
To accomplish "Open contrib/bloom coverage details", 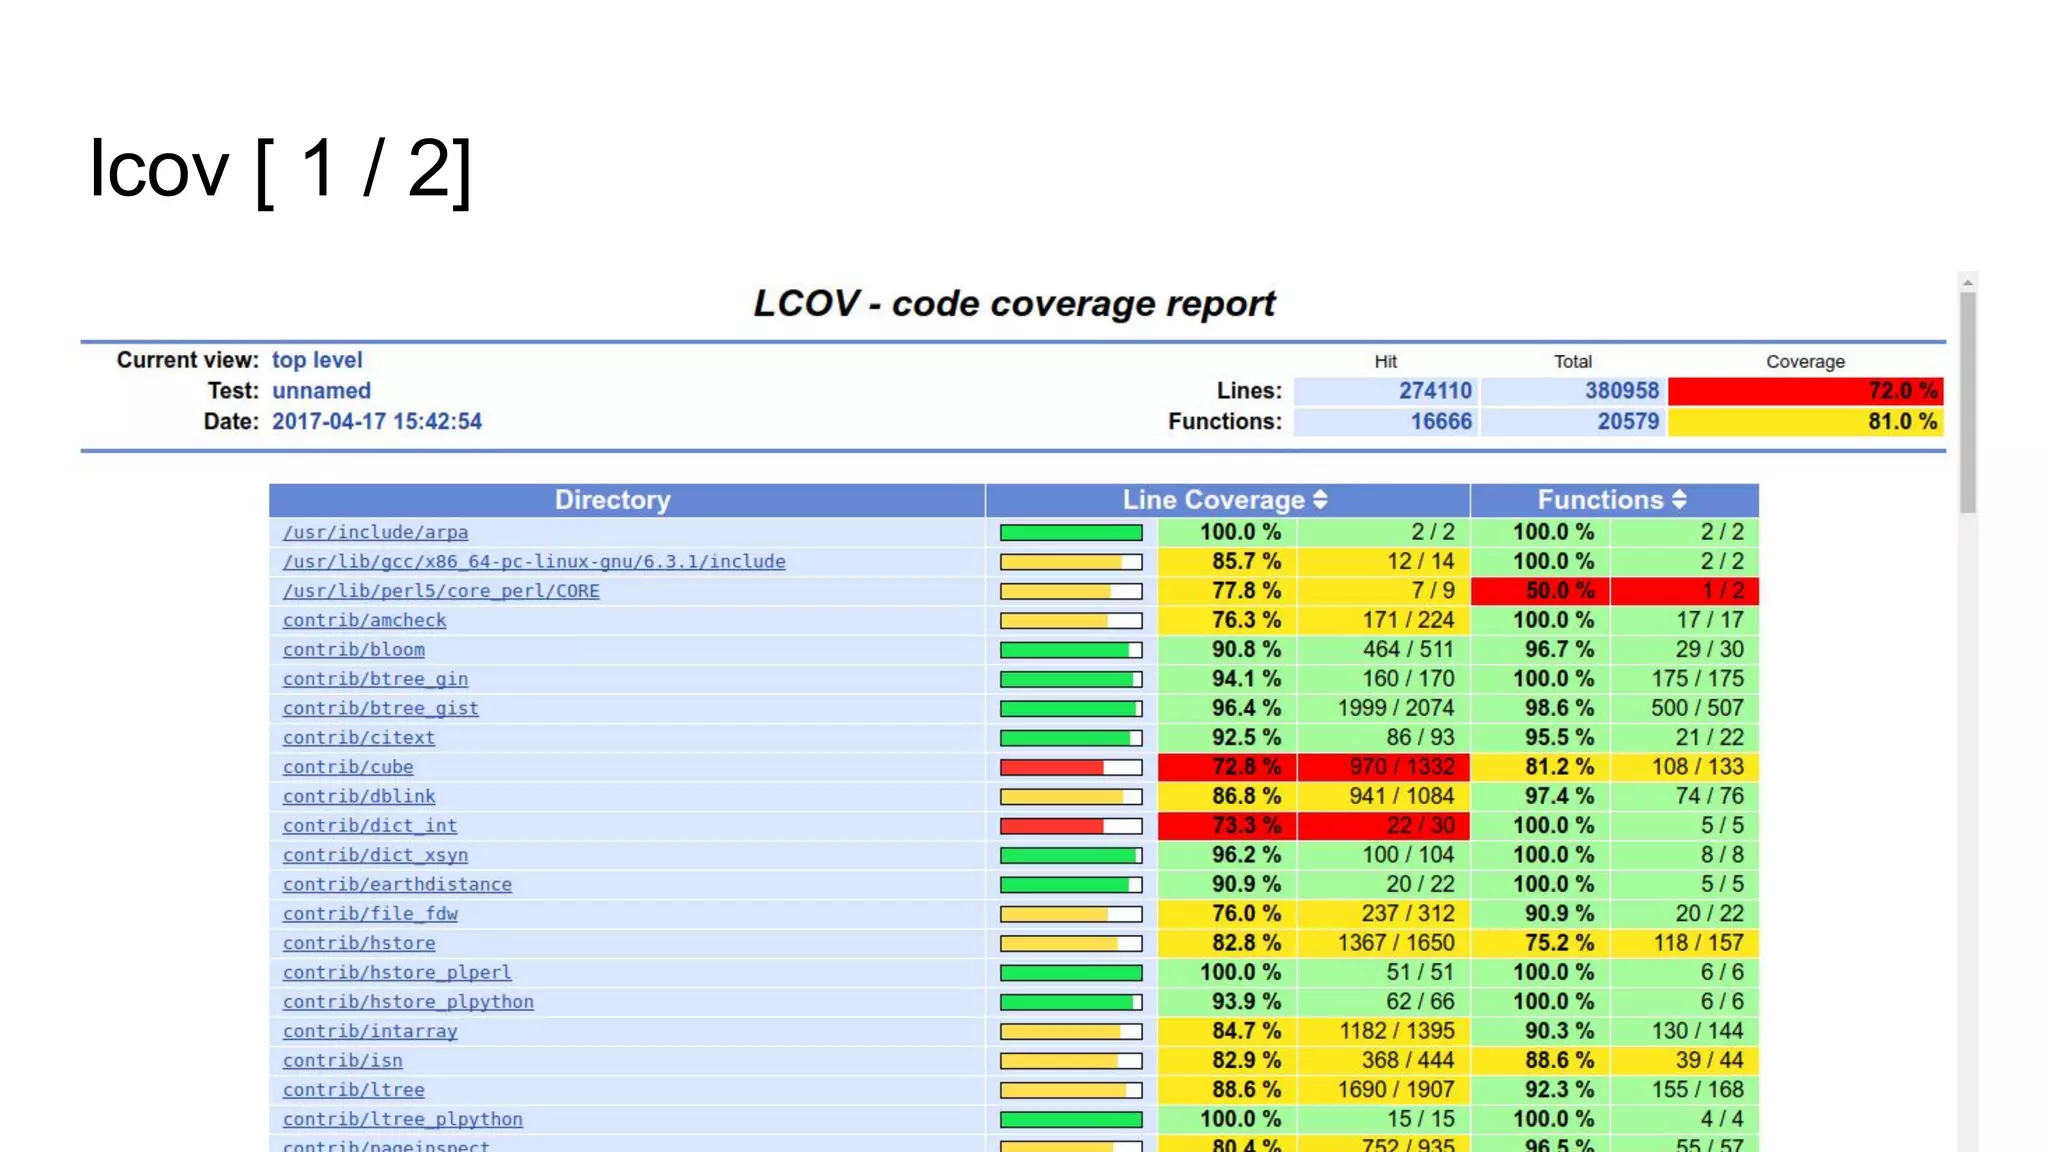I will point(353,650).
